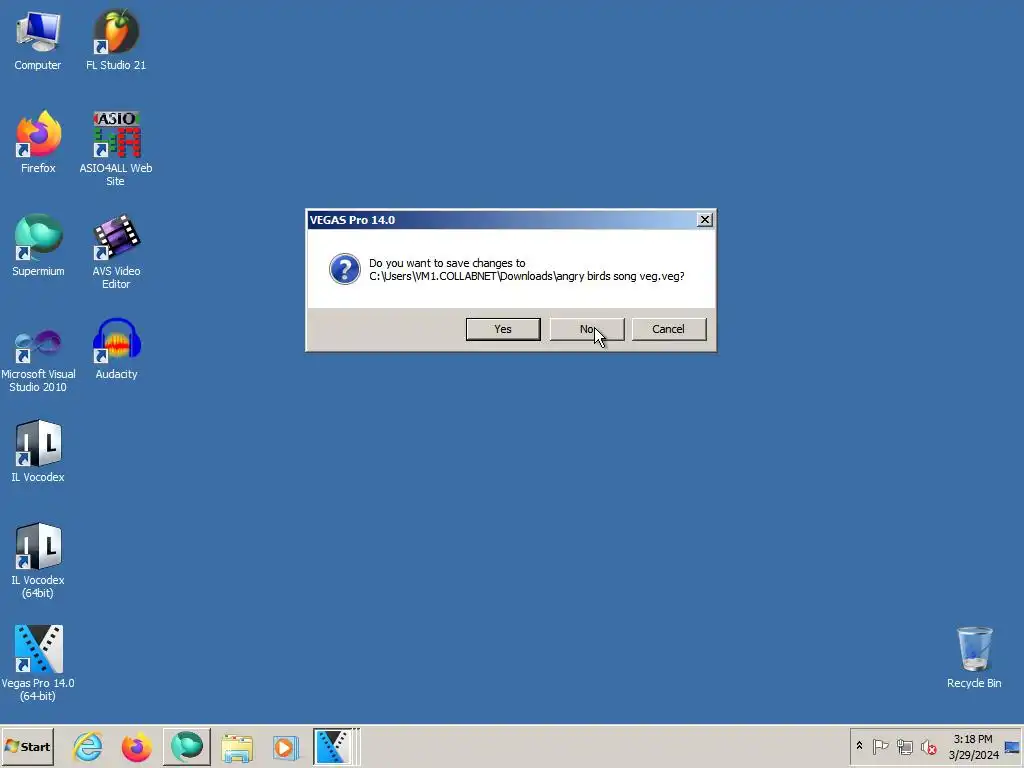The image size is (1024, 768).
Task: Click Yes to save changes
Action: 503,329
